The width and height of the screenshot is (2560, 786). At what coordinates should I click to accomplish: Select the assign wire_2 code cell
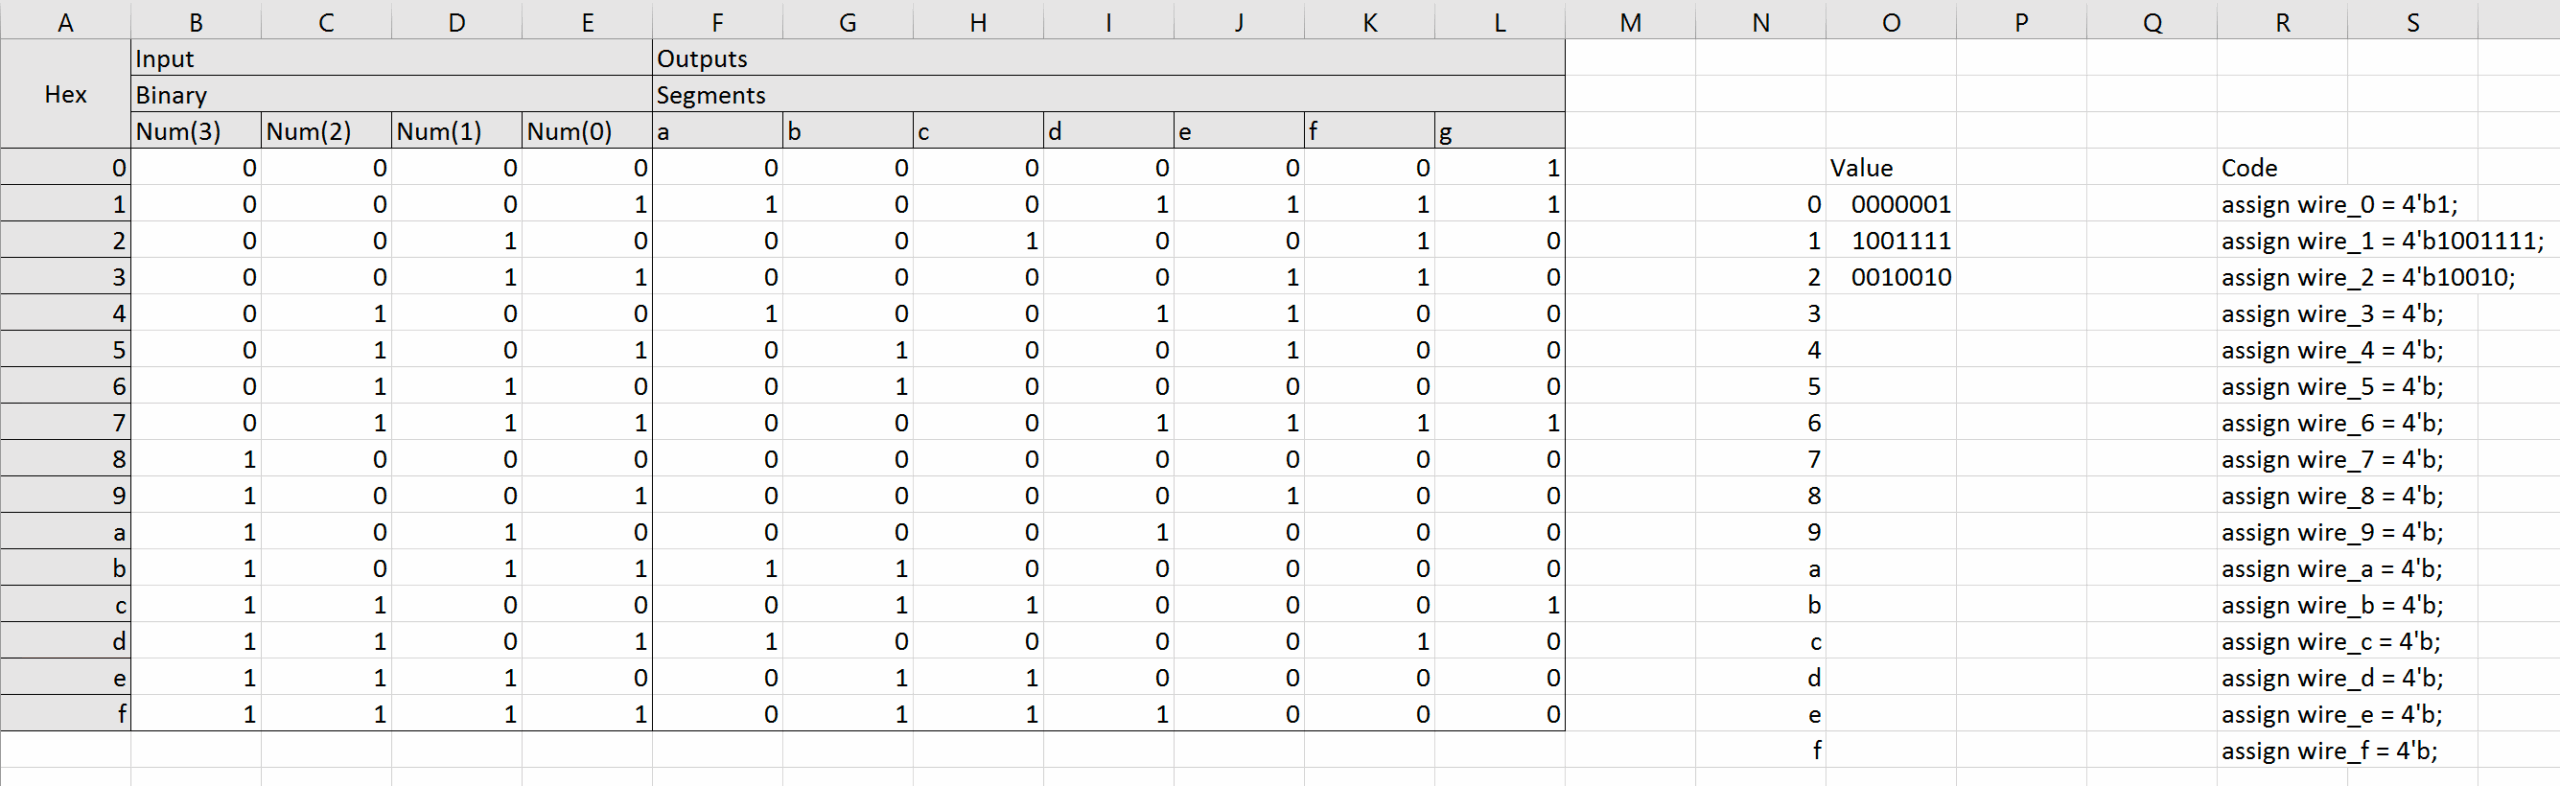pyautogui.click(x=2366, y=277)
